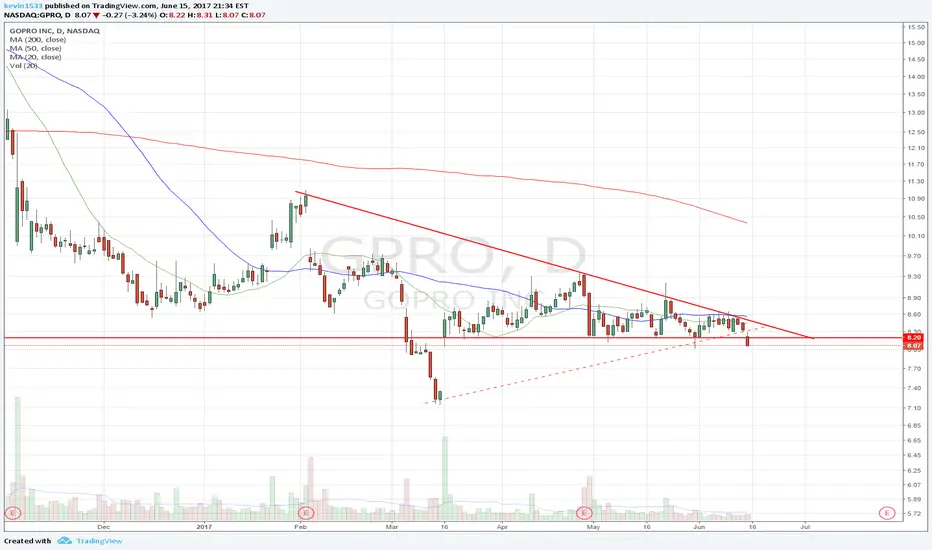Viewport: 932px width, 550px height.
Task: Open the kevin1533 author profile link
Action: (x=23, y=6)
